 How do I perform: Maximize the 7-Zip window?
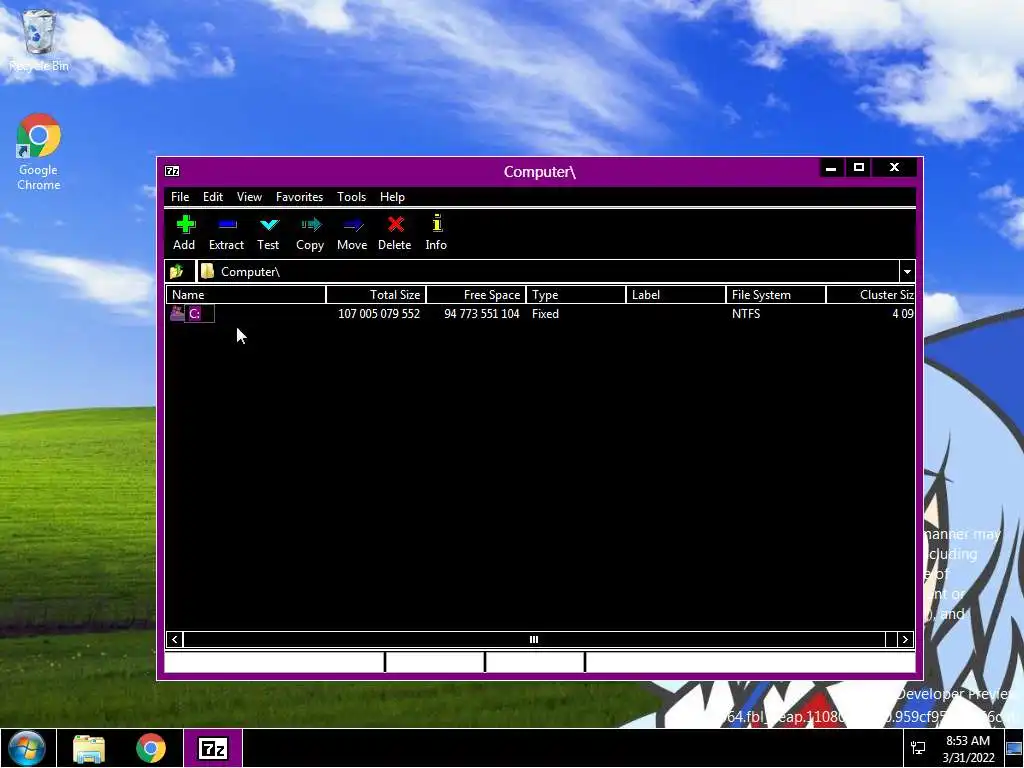859,168
